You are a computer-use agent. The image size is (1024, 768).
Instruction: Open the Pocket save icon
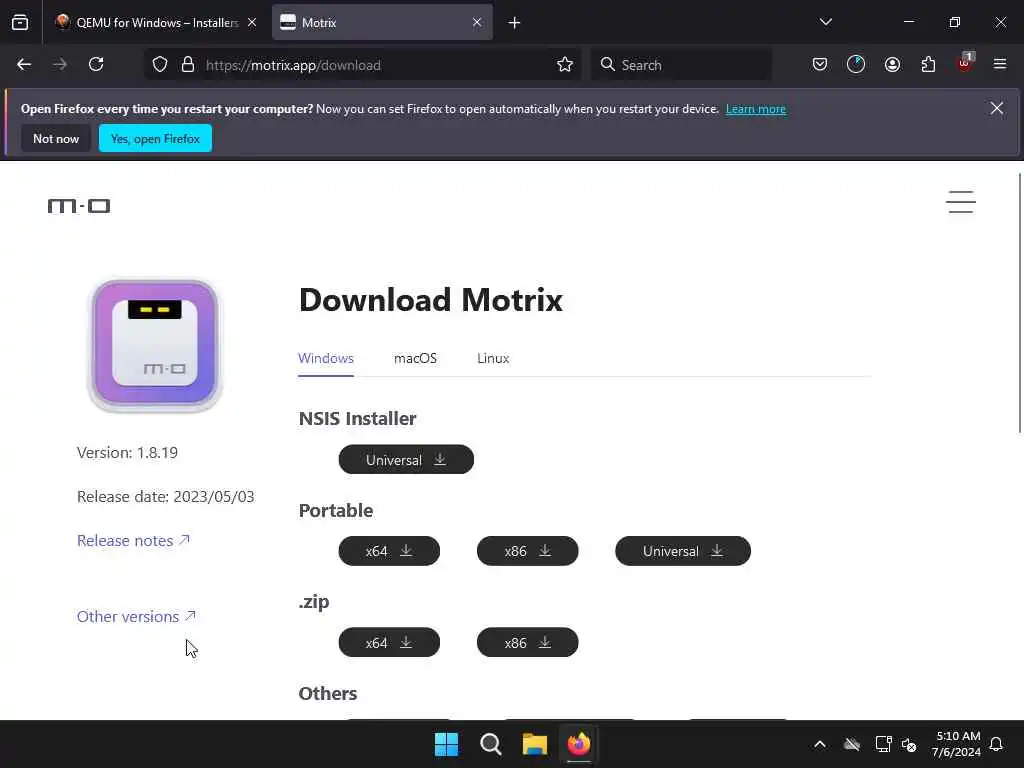(x=820, y=65)
